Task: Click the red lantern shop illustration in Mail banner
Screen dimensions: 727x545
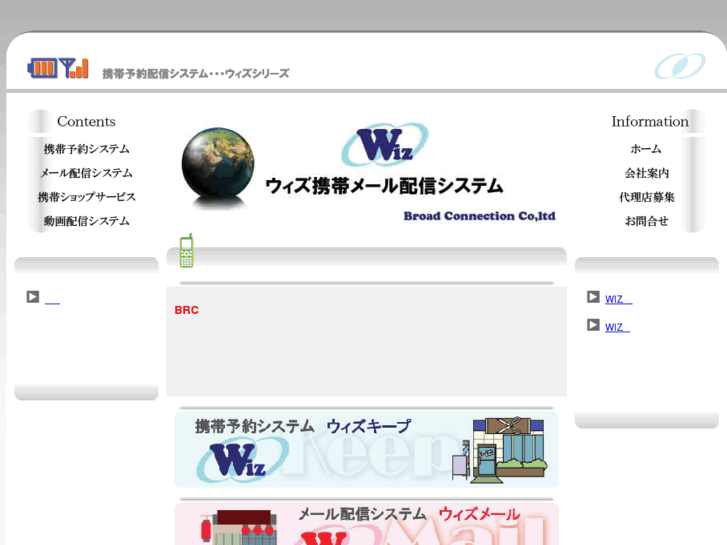Action: [239, 527]
